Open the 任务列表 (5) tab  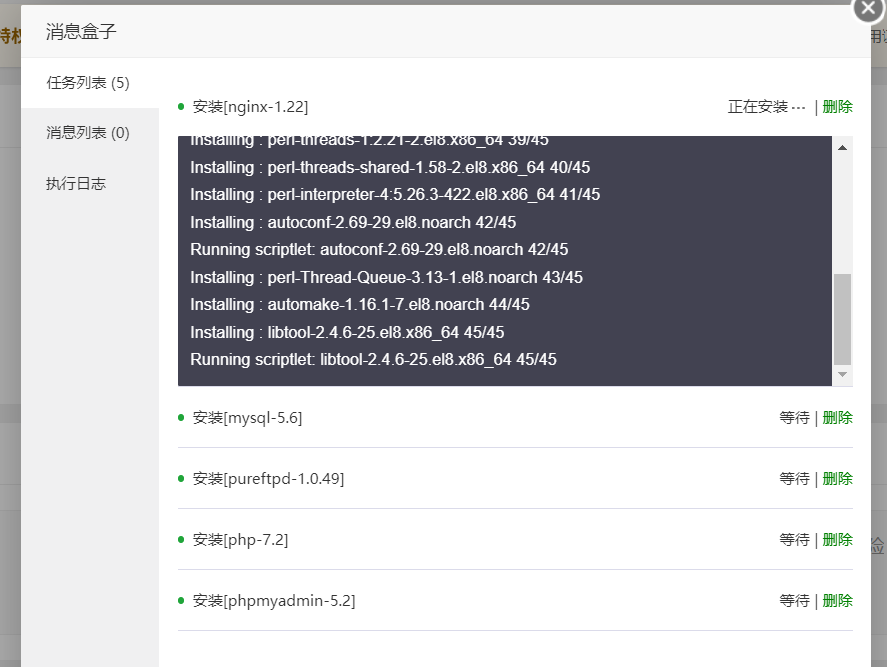click(x=90, y=83)
